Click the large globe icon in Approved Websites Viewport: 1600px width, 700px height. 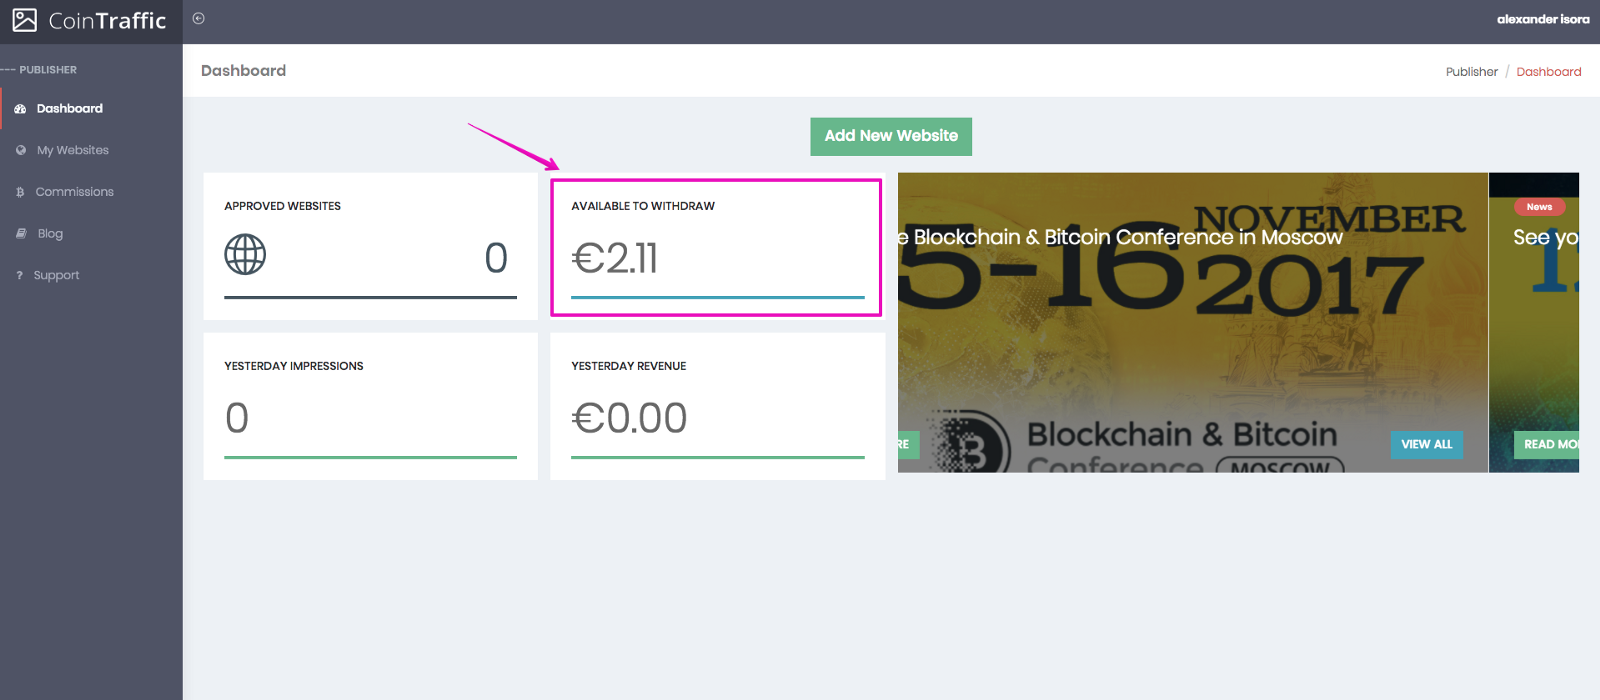pos(245,255)
